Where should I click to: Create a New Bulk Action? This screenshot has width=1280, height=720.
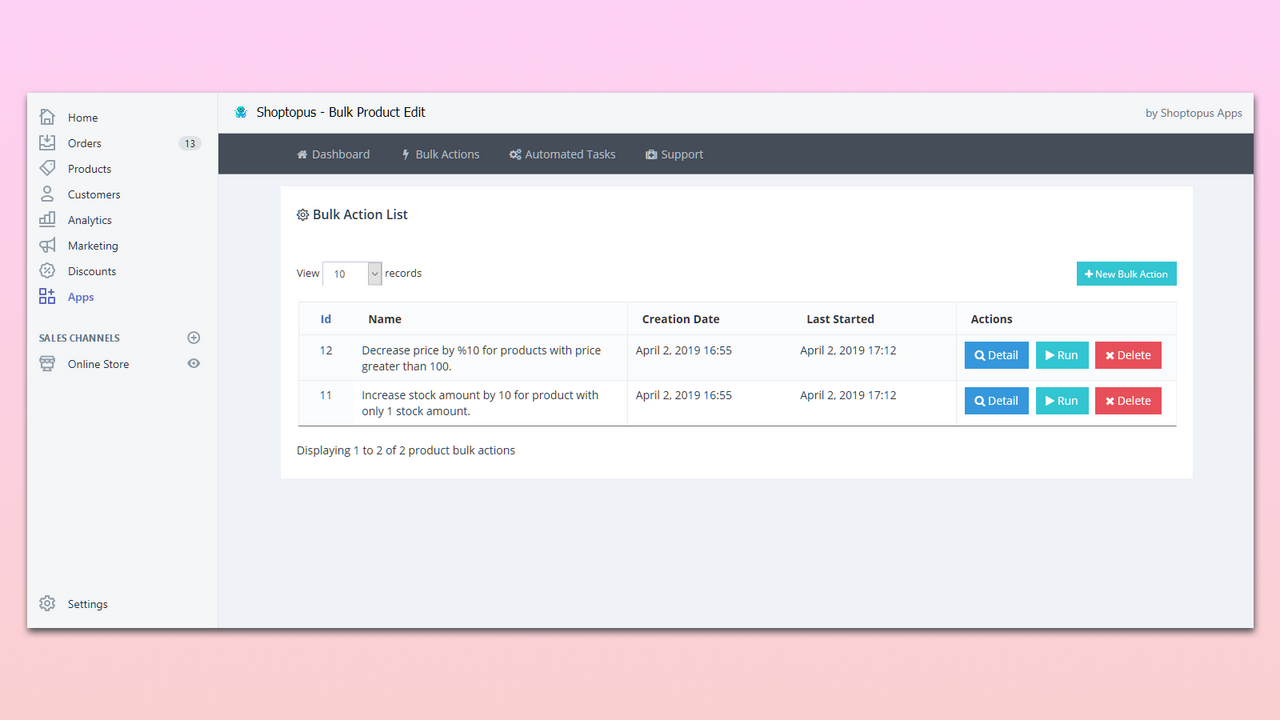point(1126,273)
